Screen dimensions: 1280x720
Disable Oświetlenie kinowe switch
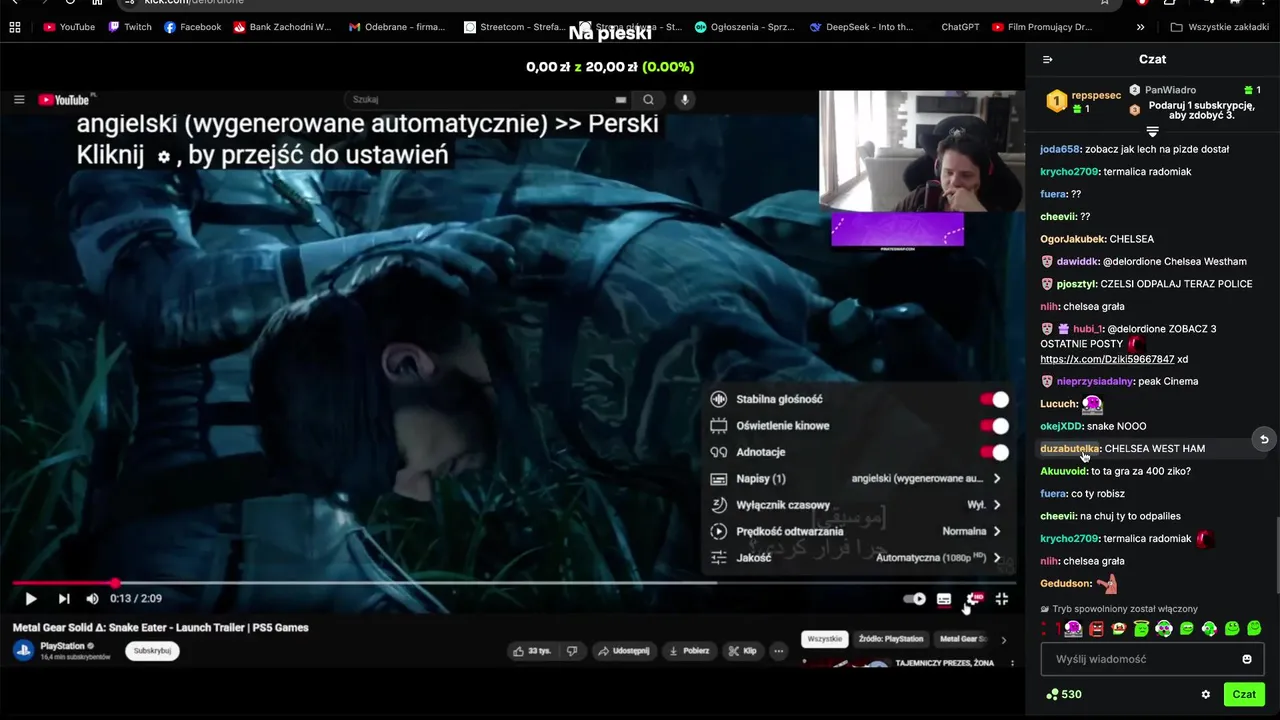(x=994, y=425)
